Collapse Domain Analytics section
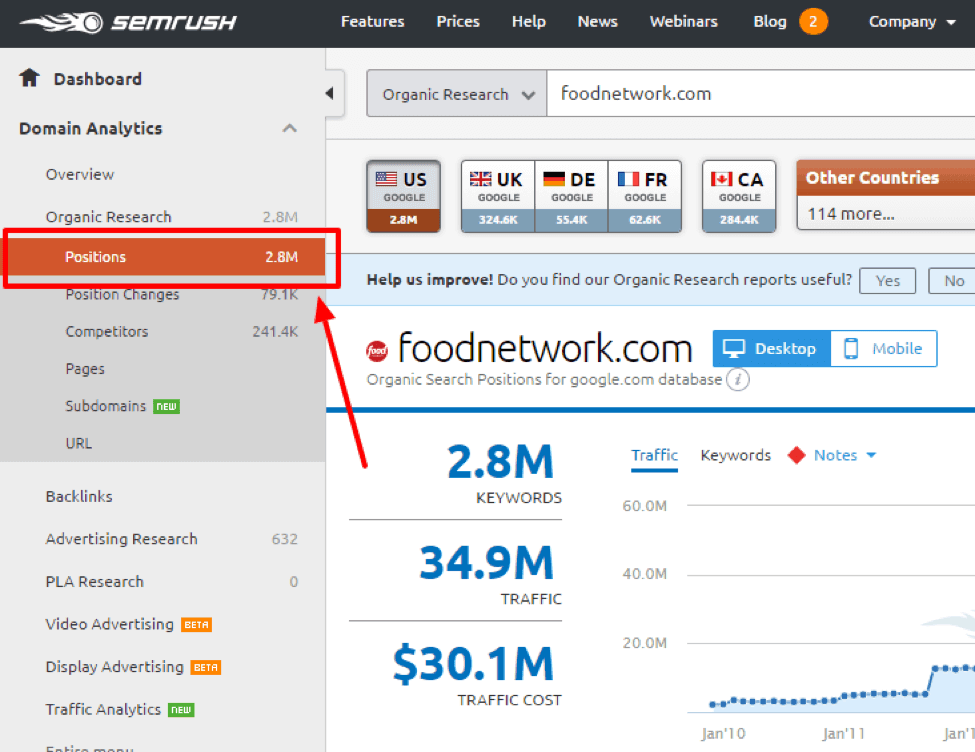This screenshot has height=752, width=975. 289,129
